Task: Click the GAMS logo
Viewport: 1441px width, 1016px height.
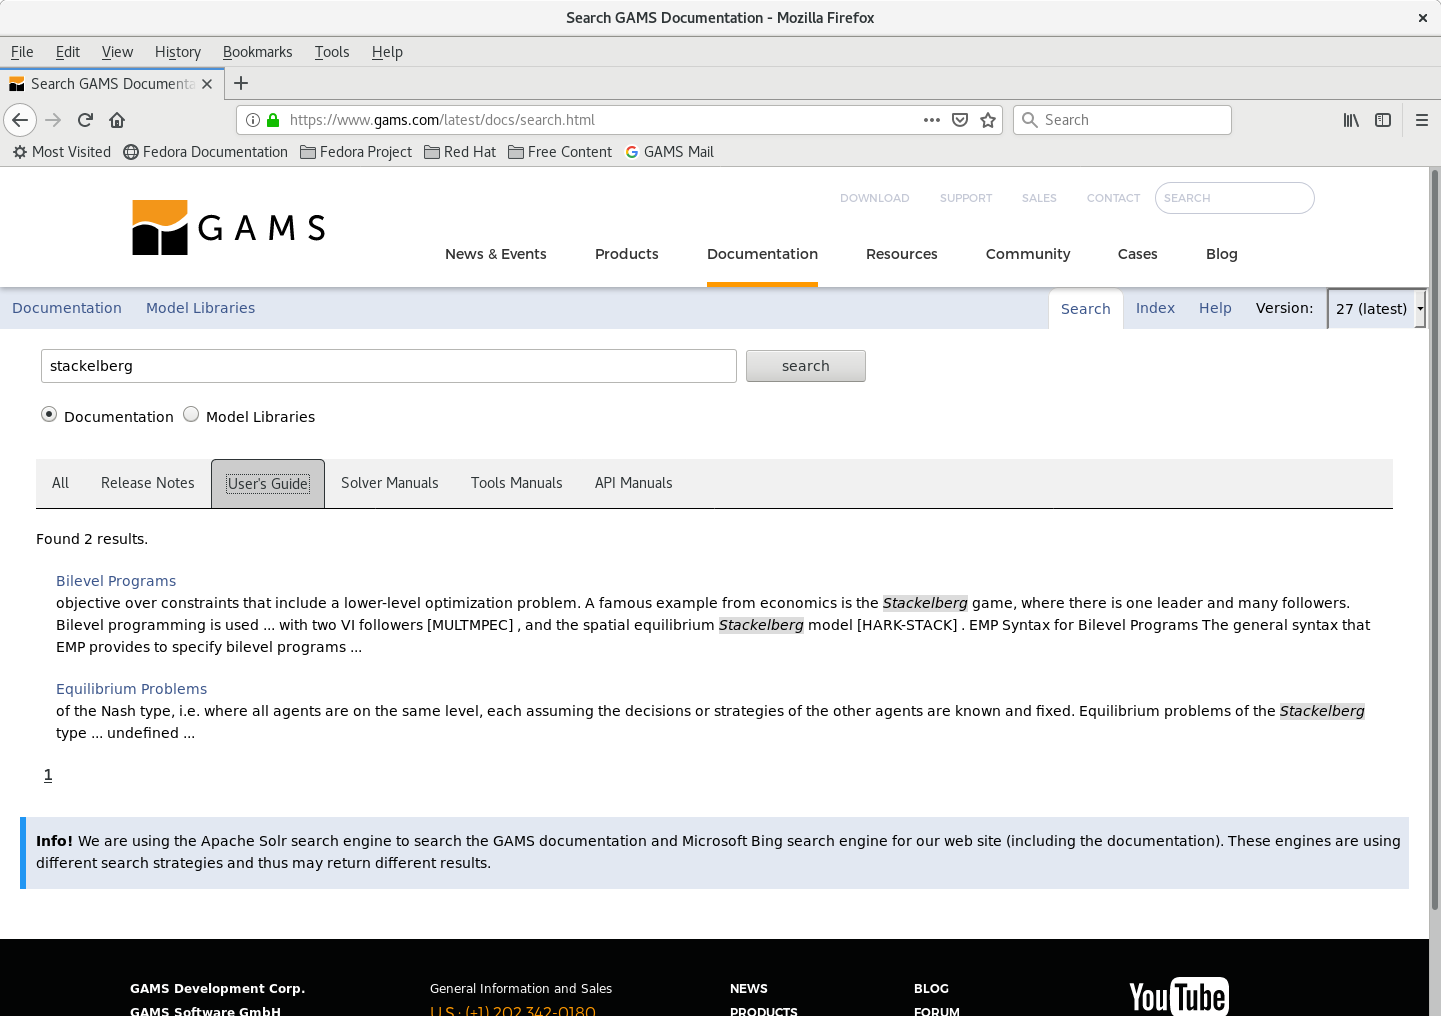Action: [229, 228]
